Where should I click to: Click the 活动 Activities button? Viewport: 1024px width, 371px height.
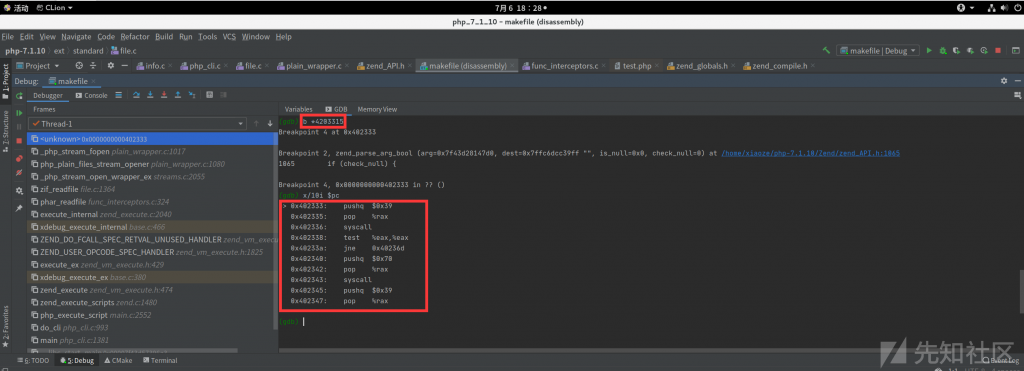tap(16, 8)
